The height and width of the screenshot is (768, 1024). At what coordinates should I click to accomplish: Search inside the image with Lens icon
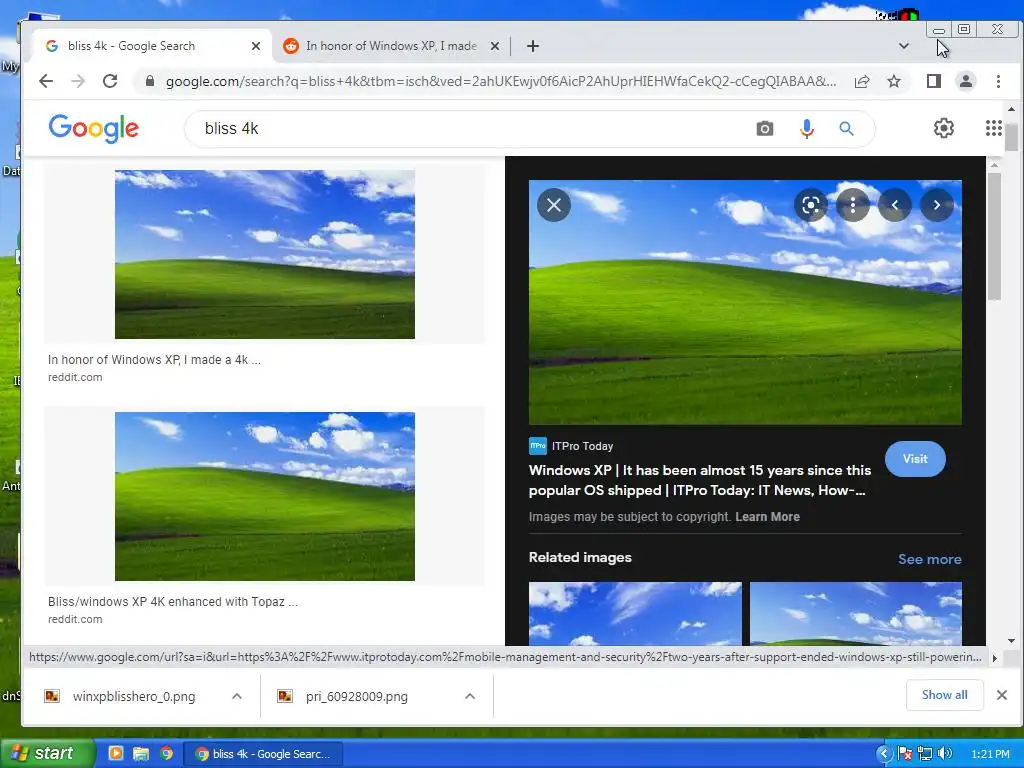[x=810, y=205]
